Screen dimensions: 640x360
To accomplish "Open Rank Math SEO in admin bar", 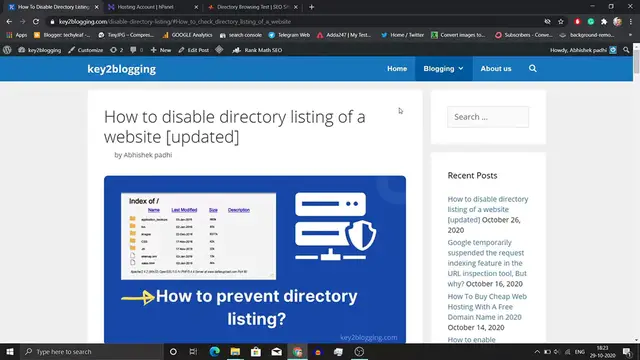I will click(x=257, y=50).
